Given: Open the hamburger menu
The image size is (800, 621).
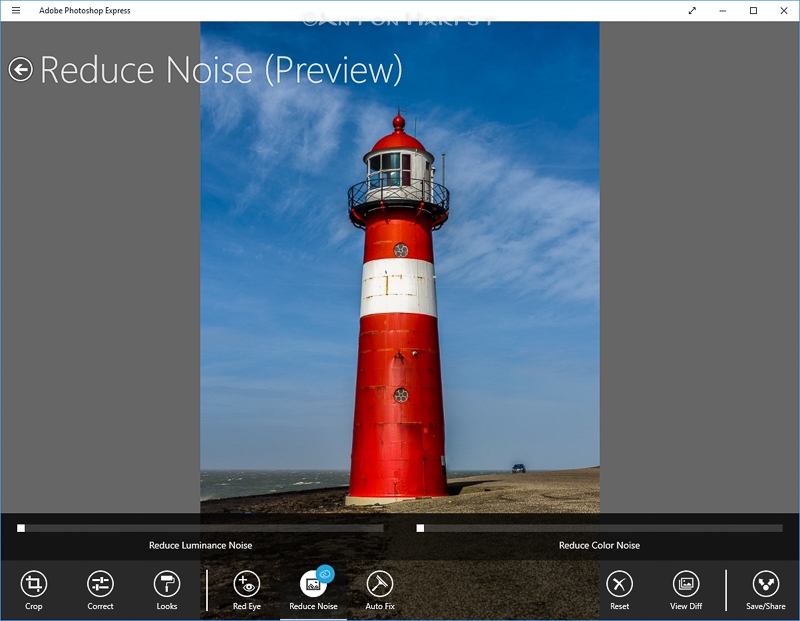Looking at the screenshot, I should click(x=16, y=10).
